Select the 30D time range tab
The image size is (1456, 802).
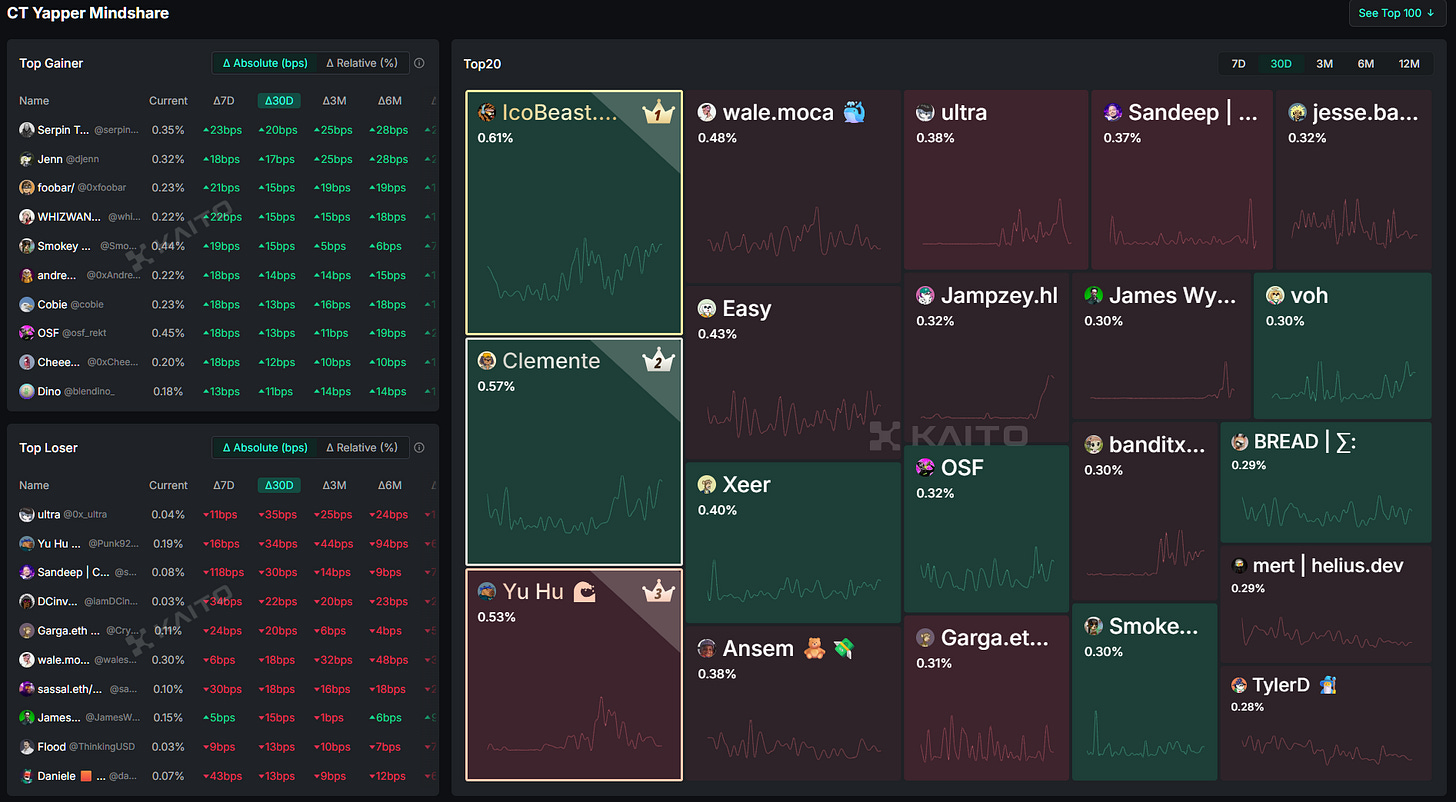(1281, 64)
